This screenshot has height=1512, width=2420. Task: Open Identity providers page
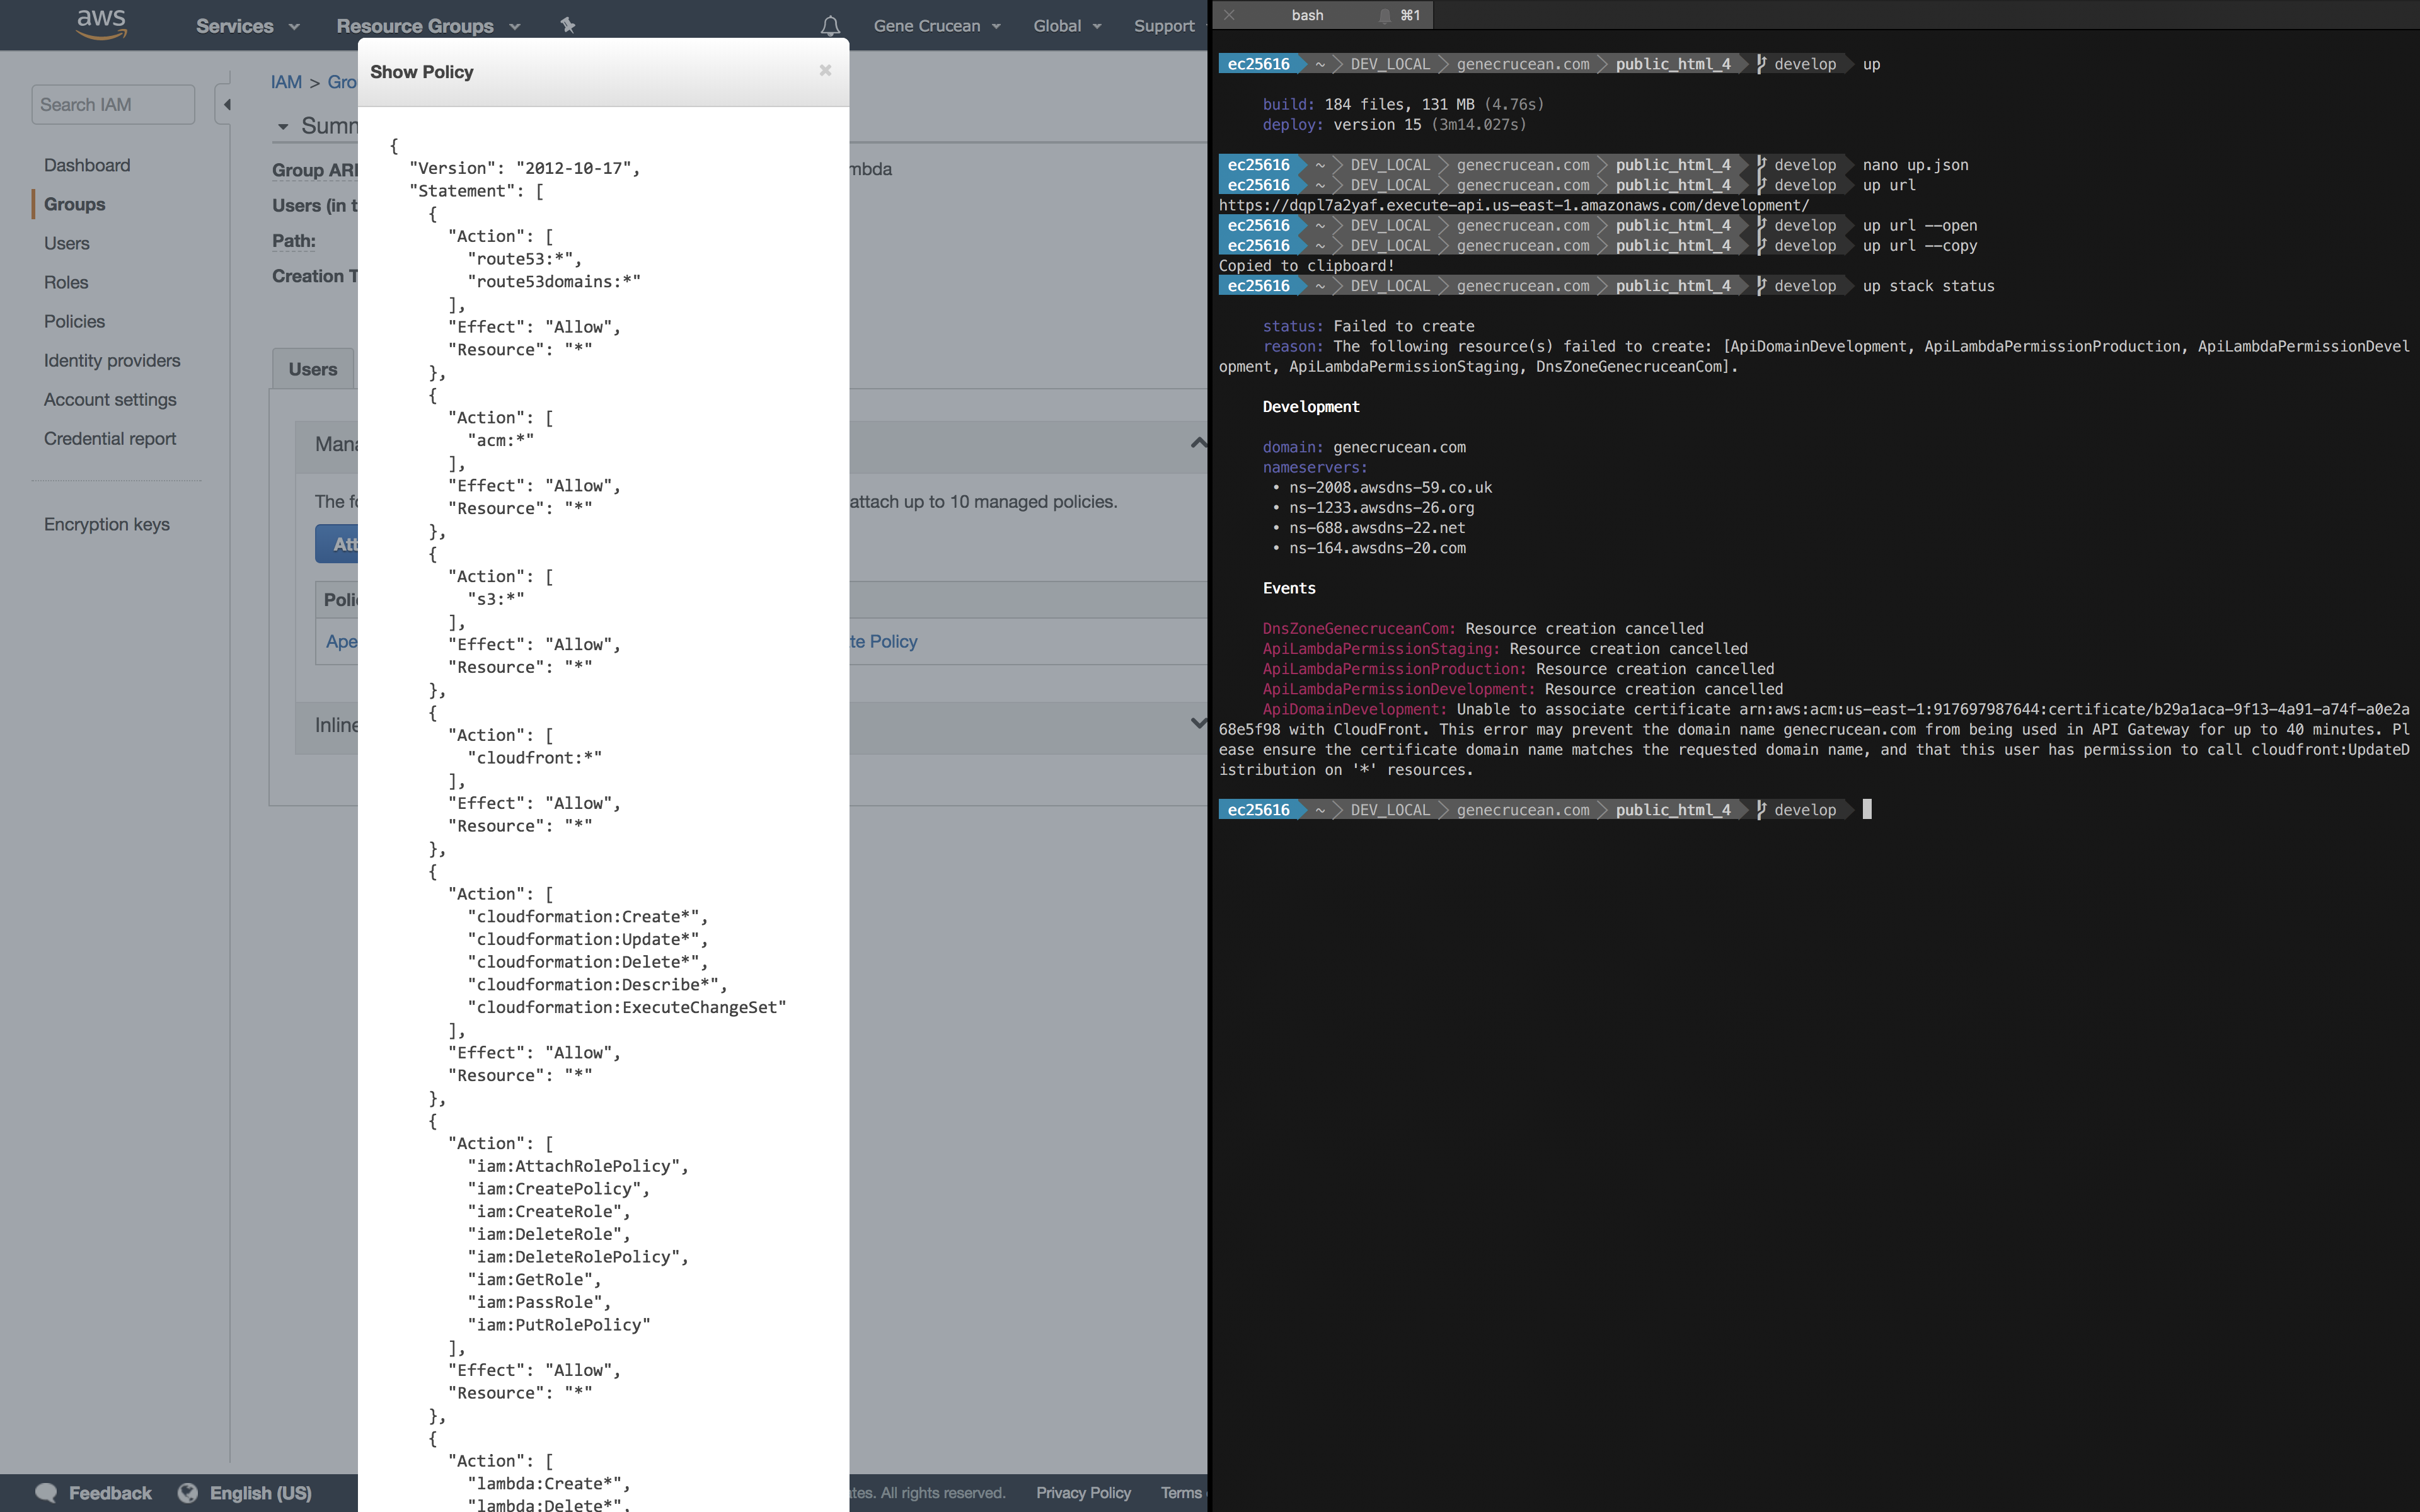click(112, 360)
